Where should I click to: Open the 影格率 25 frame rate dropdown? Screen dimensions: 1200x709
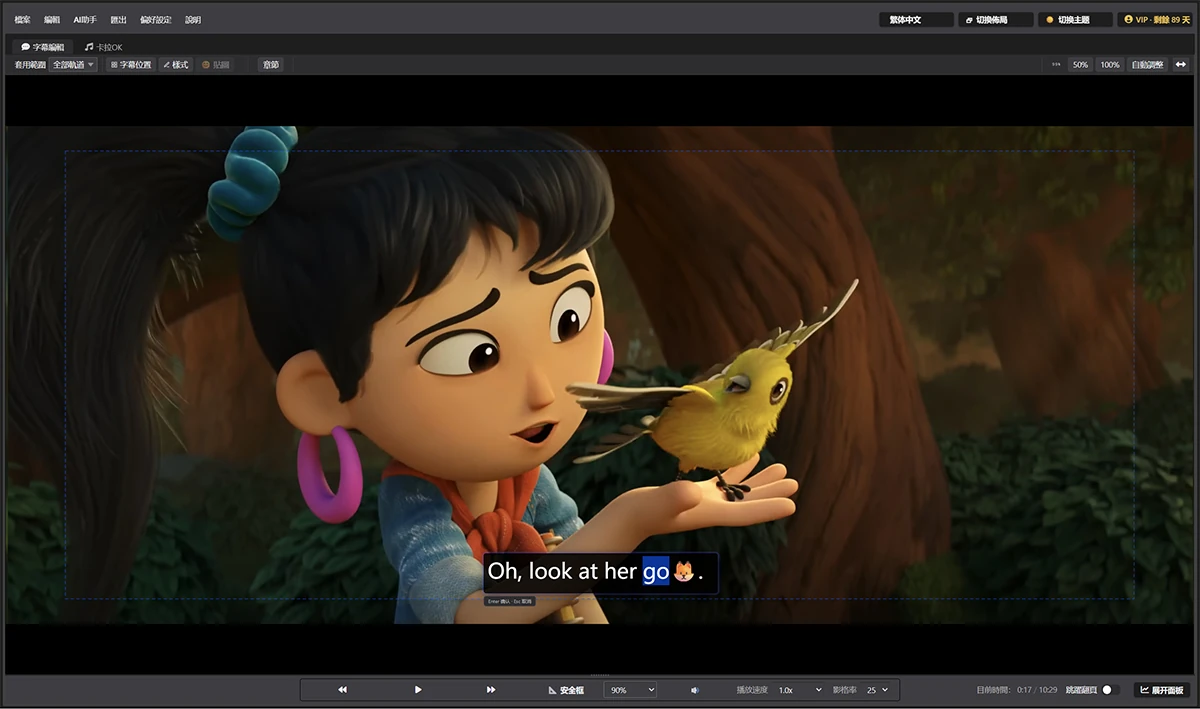(x=877, y=690)
